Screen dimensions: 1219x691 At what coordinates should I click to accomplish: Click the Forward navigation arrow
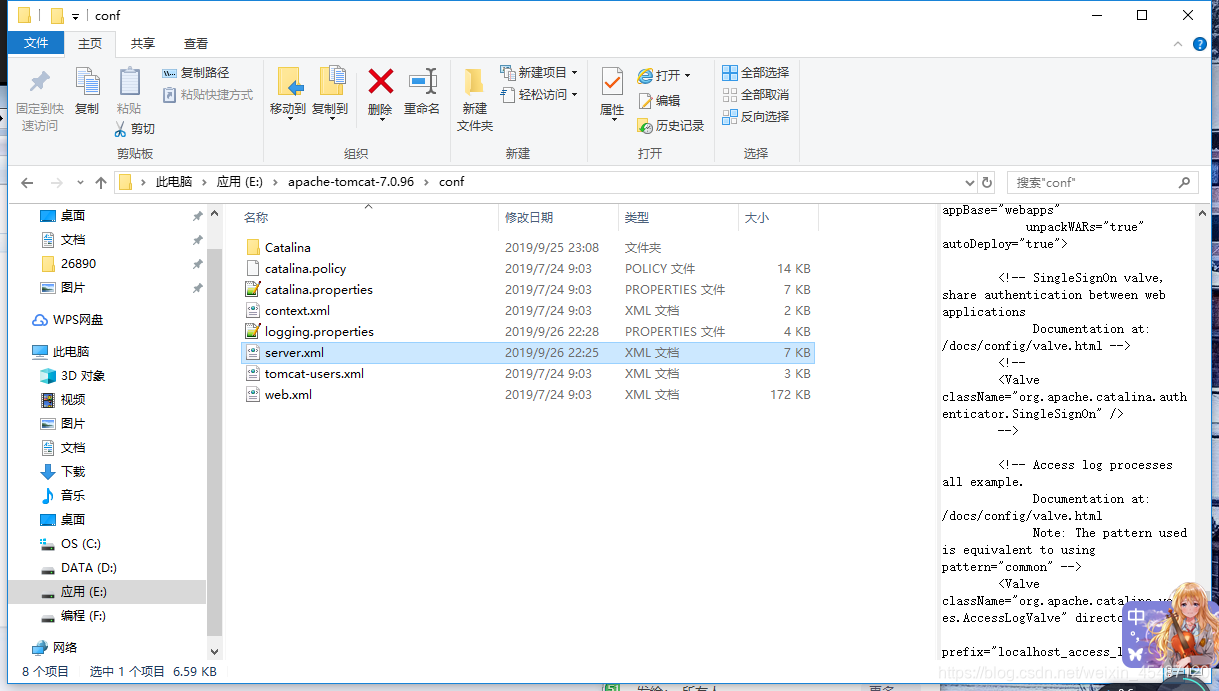pyautogui.click(x=57, y=183)
